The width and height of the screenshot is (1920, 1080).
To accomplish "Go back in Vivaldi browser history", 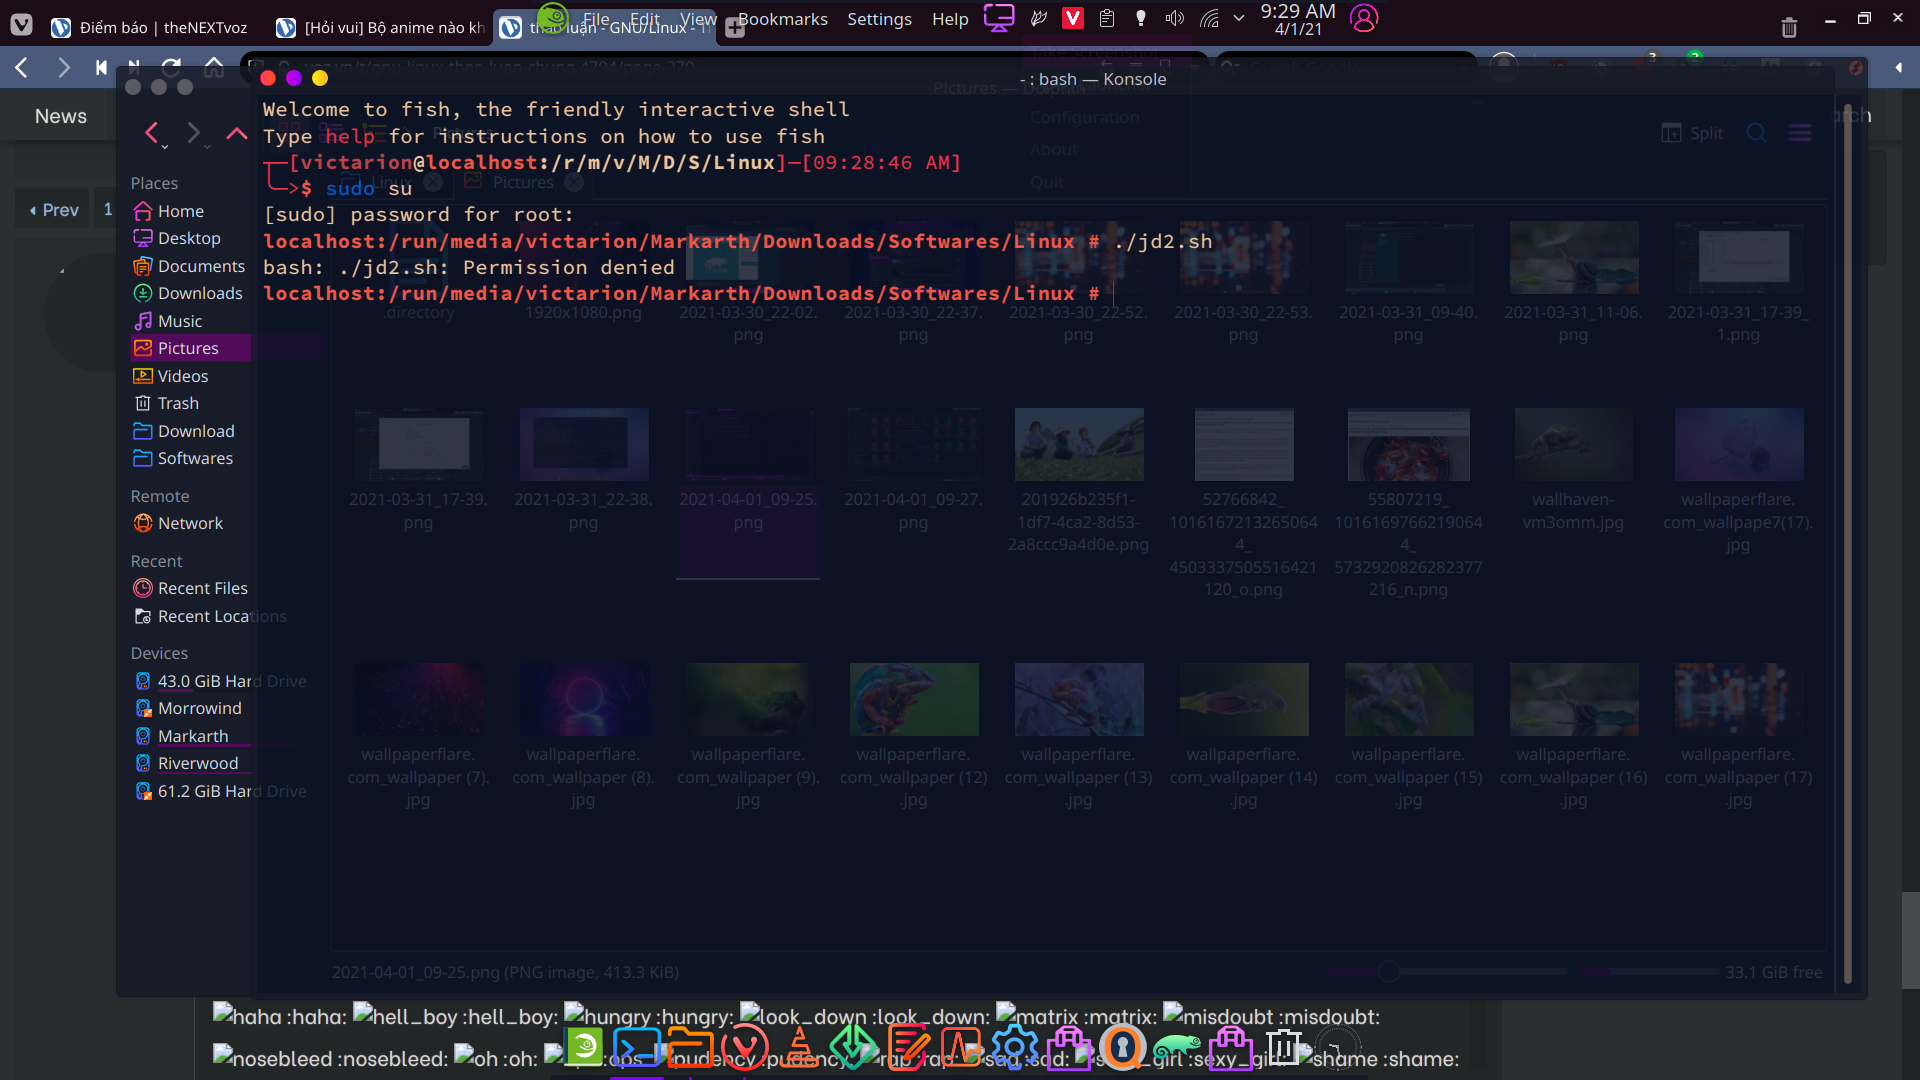I will pos(21,67).
